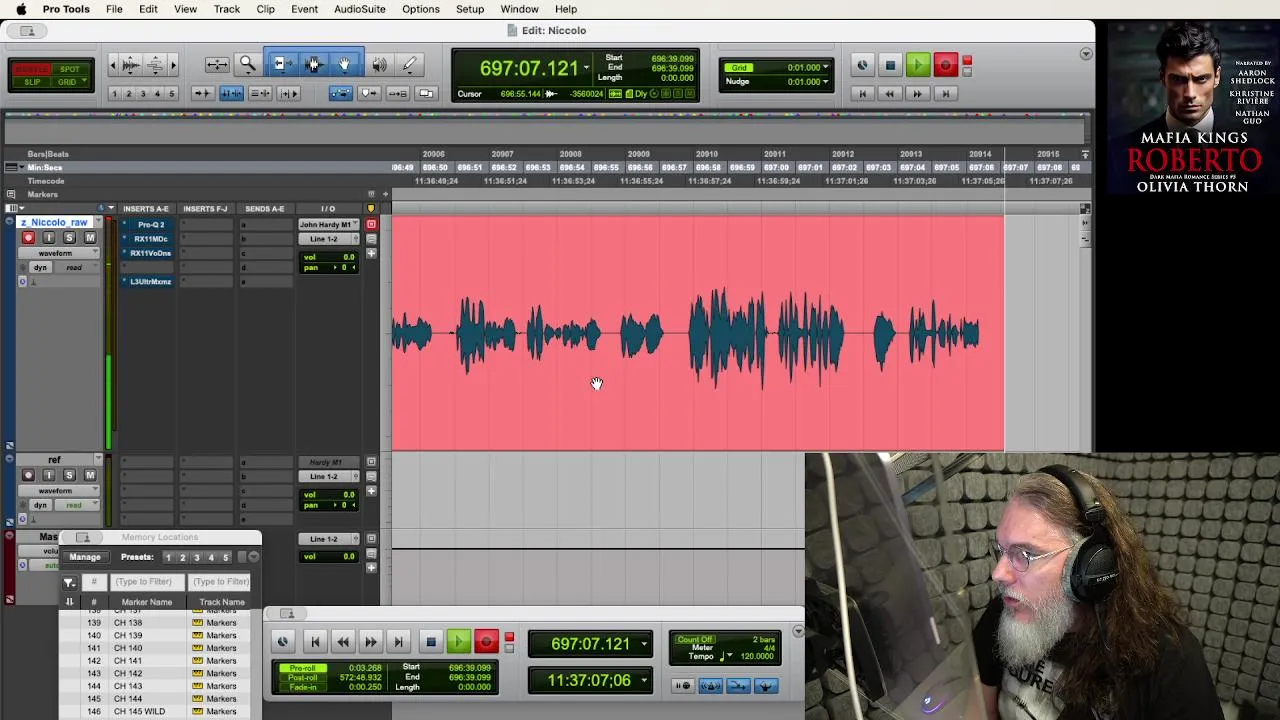The width and height of the screenshot is (1280, 720).
Task: Open the Setup menu
Action: (470, 9)
